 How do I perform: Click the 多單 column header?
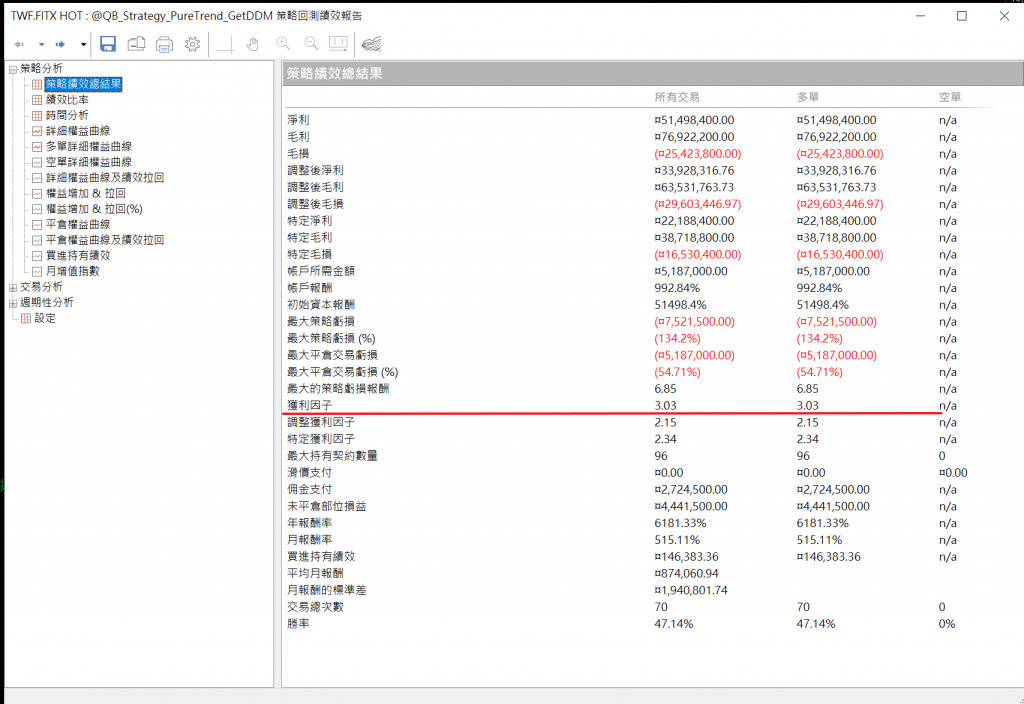point(808,97)
